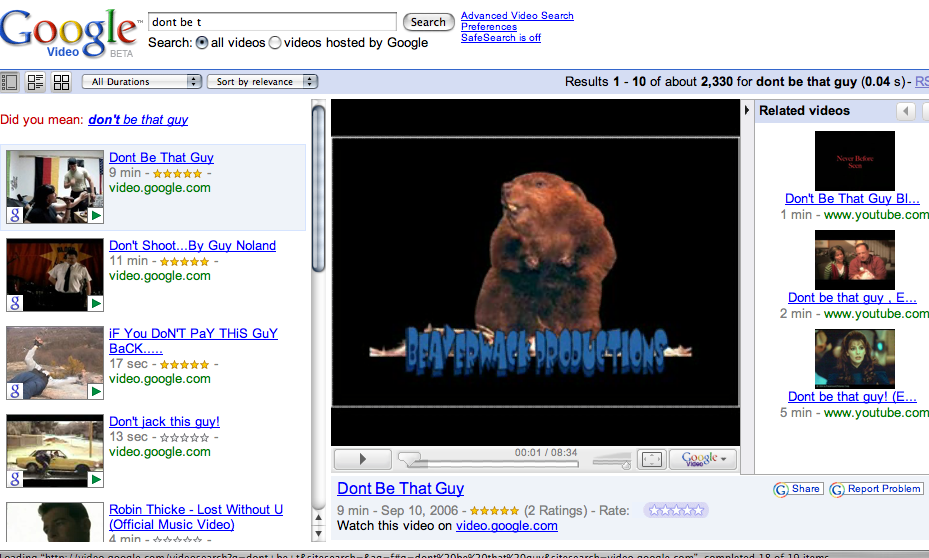
Task: Click the Search button
Action: [x=428, y=22]
